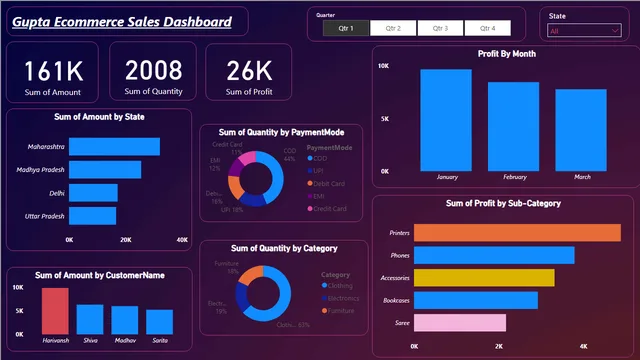Viewport: 640px width, 360px height.
Task: Click the Profit By Month chart title
Action: point(507,54)
